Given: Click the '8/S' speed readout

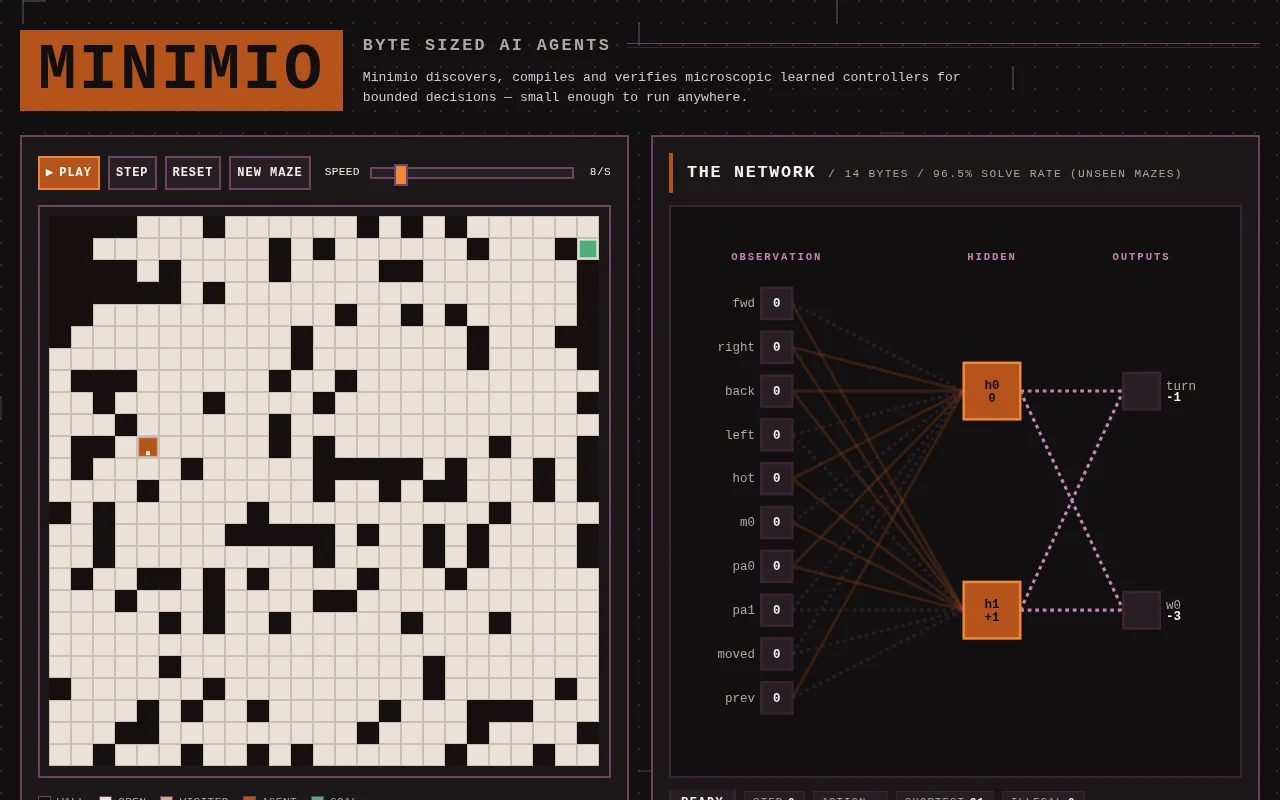Looking at the screenshot, I should (600, 172).
